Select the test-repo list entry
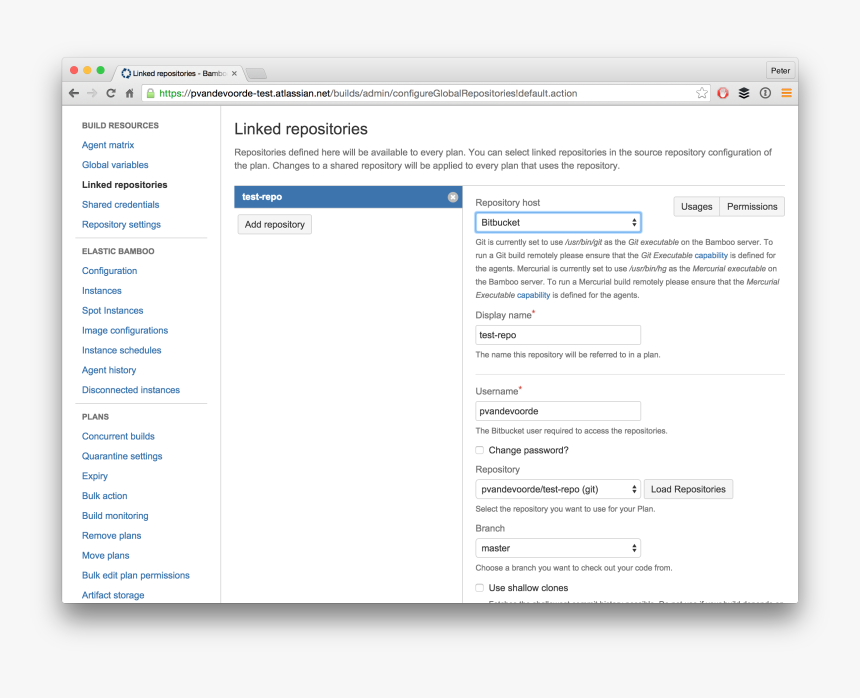Screen dimensions: 860x698 (348, 197)
